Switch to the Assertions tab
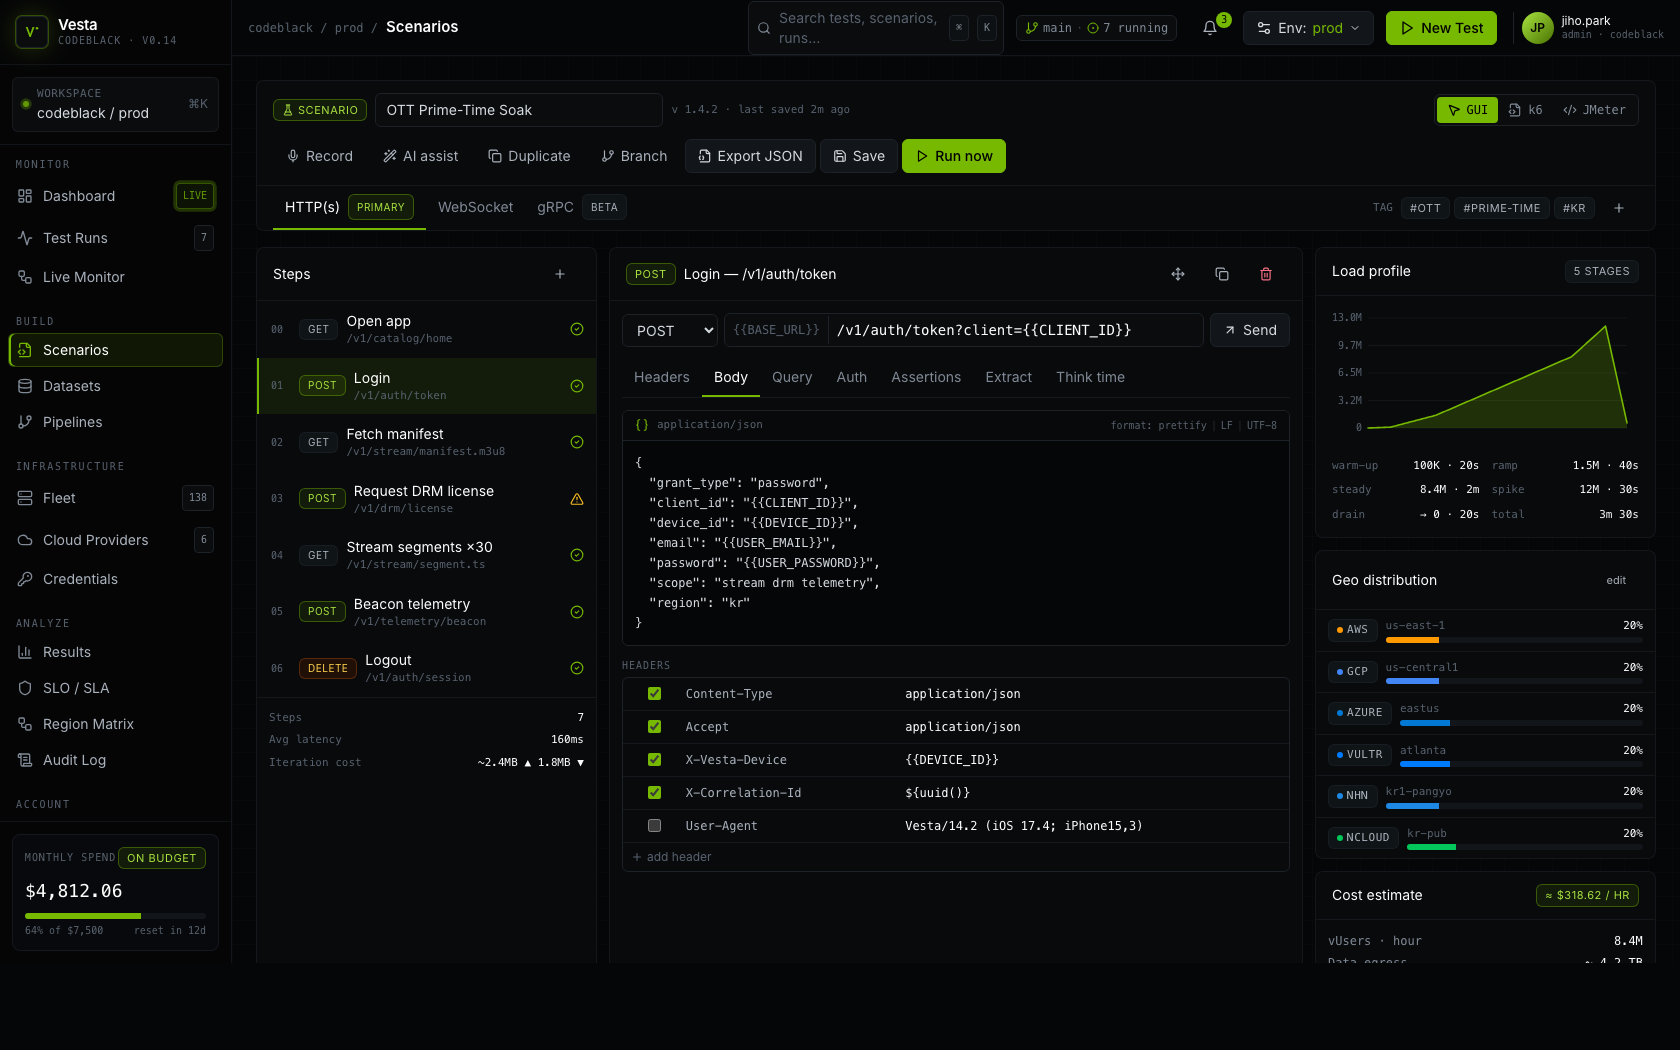The image size is (1680, 1050). [x=926, y=377]
